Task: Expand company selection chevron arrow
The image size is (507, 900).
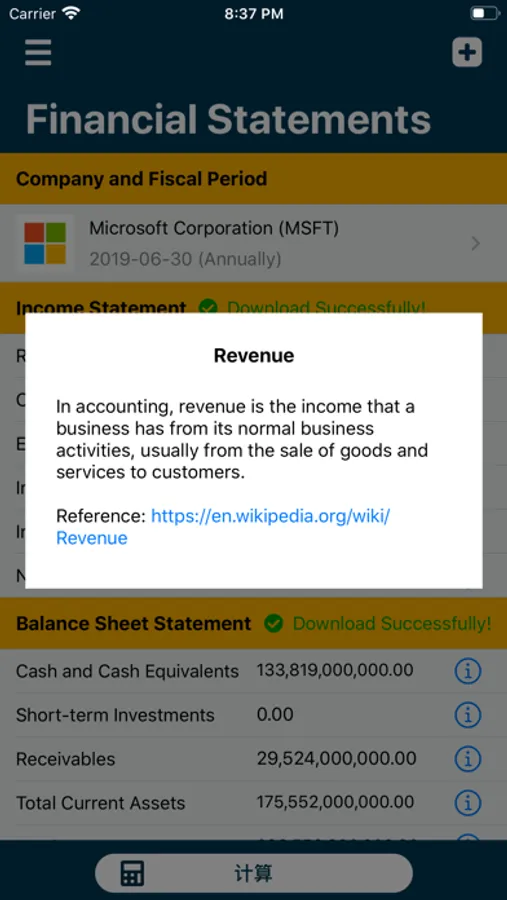Action: pos(475,244)
